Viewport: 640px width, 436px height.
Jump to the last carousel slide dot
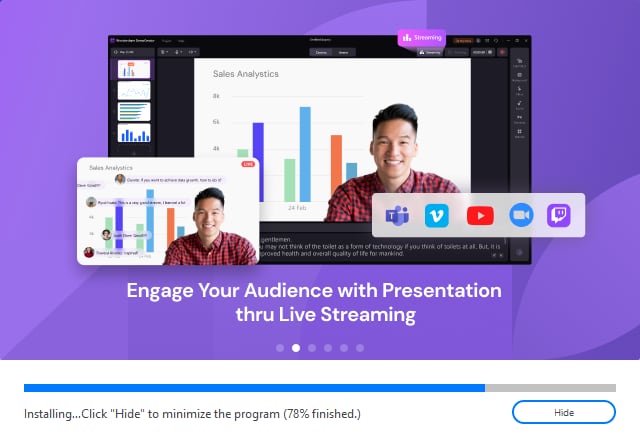[x=360, y=348]
